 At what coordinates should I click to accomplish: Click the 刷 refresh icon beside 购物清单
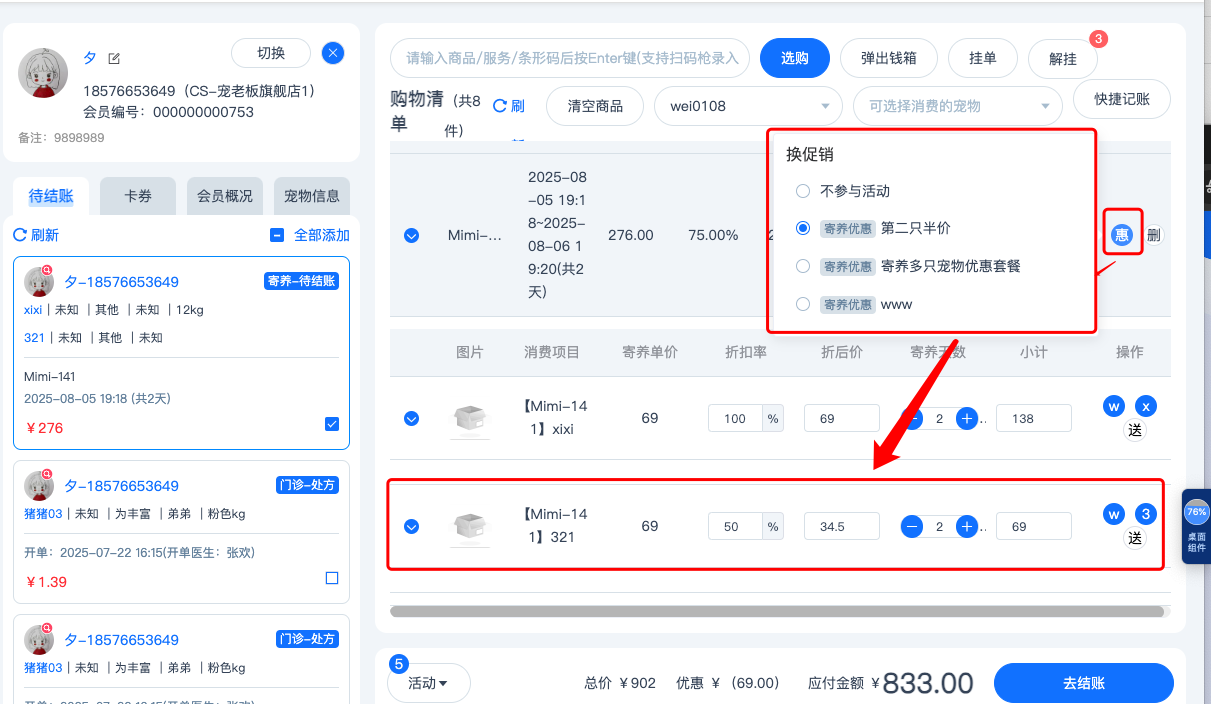(x=509, y=106)
